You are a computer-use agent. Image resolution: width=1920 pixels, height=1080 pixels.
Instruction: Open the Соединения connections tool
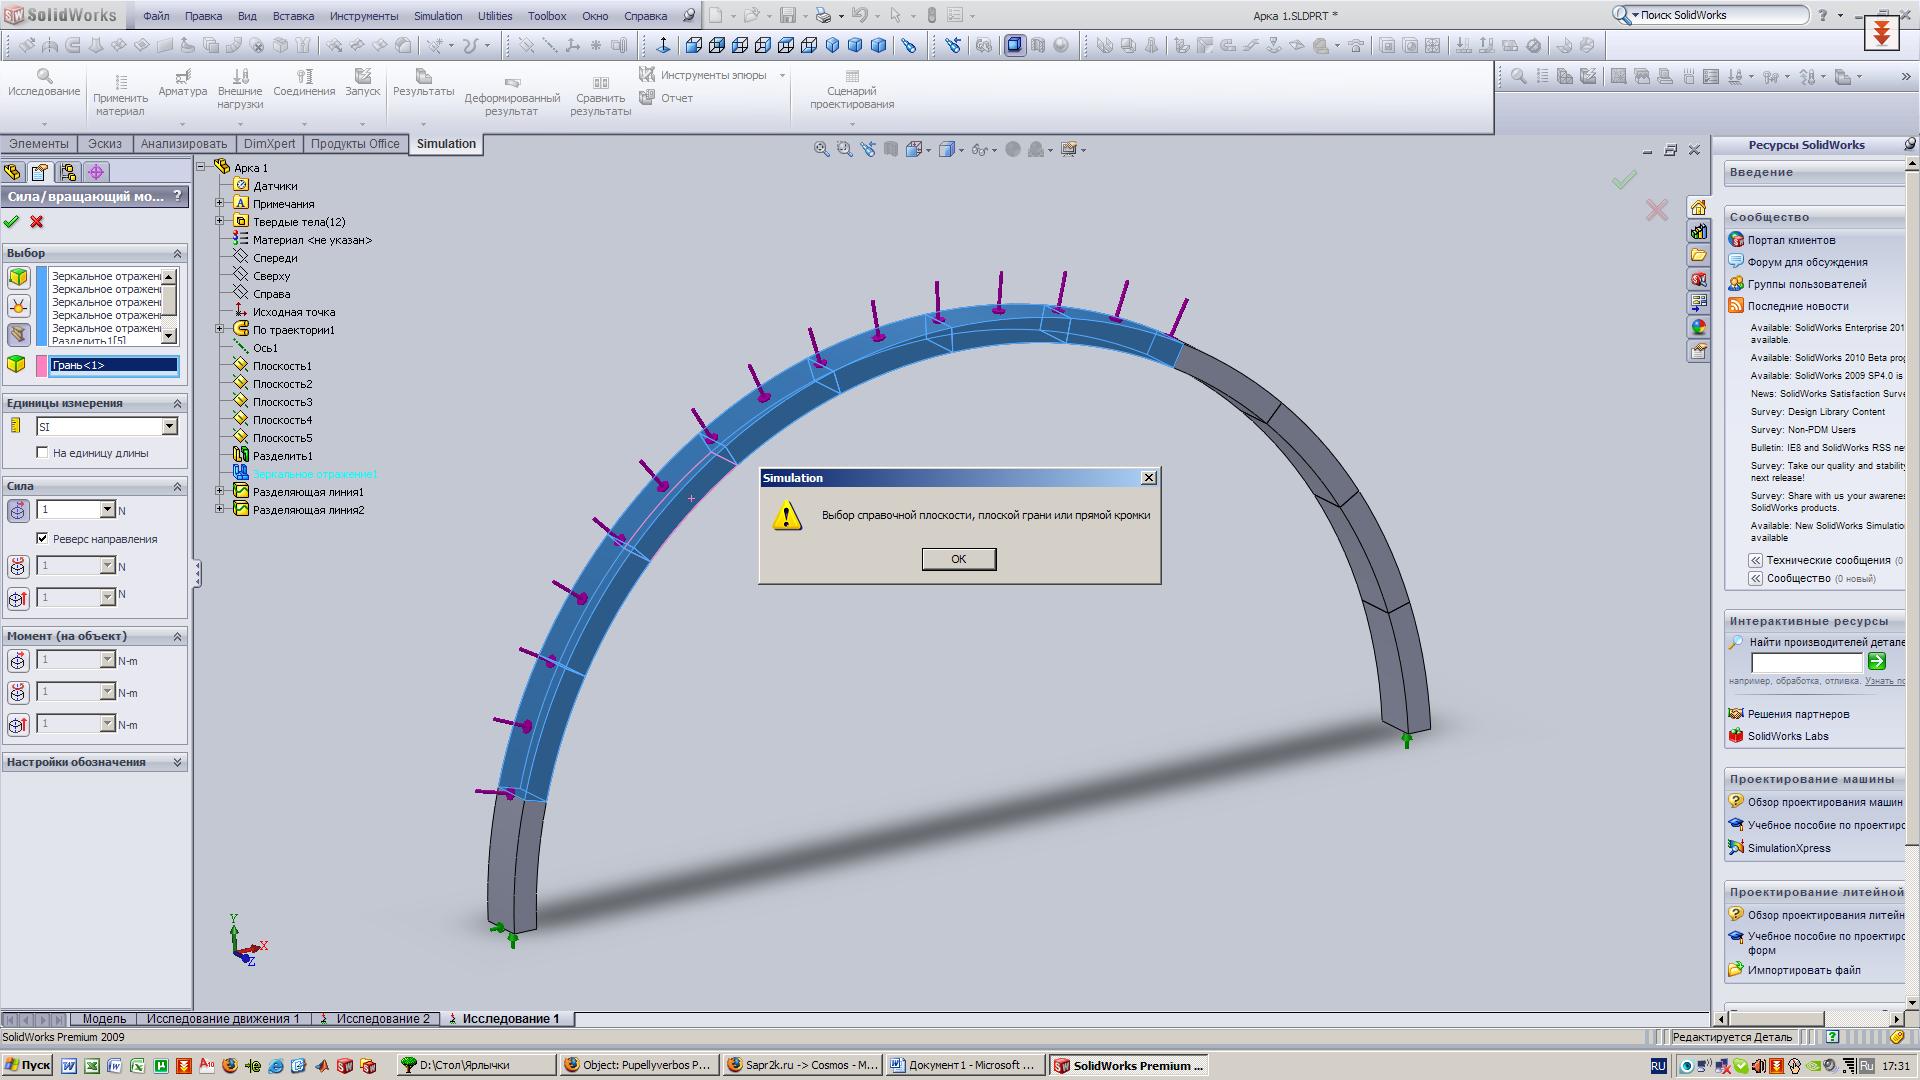click(305, 76)
